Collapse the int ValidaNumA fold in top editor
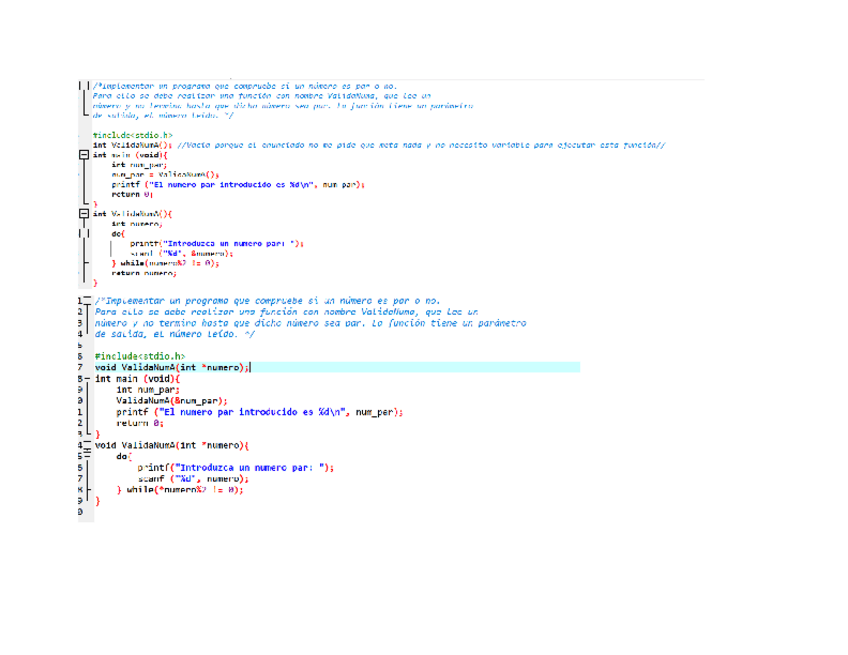This screenshot has height=655, width=848. [x=82, y=213]
